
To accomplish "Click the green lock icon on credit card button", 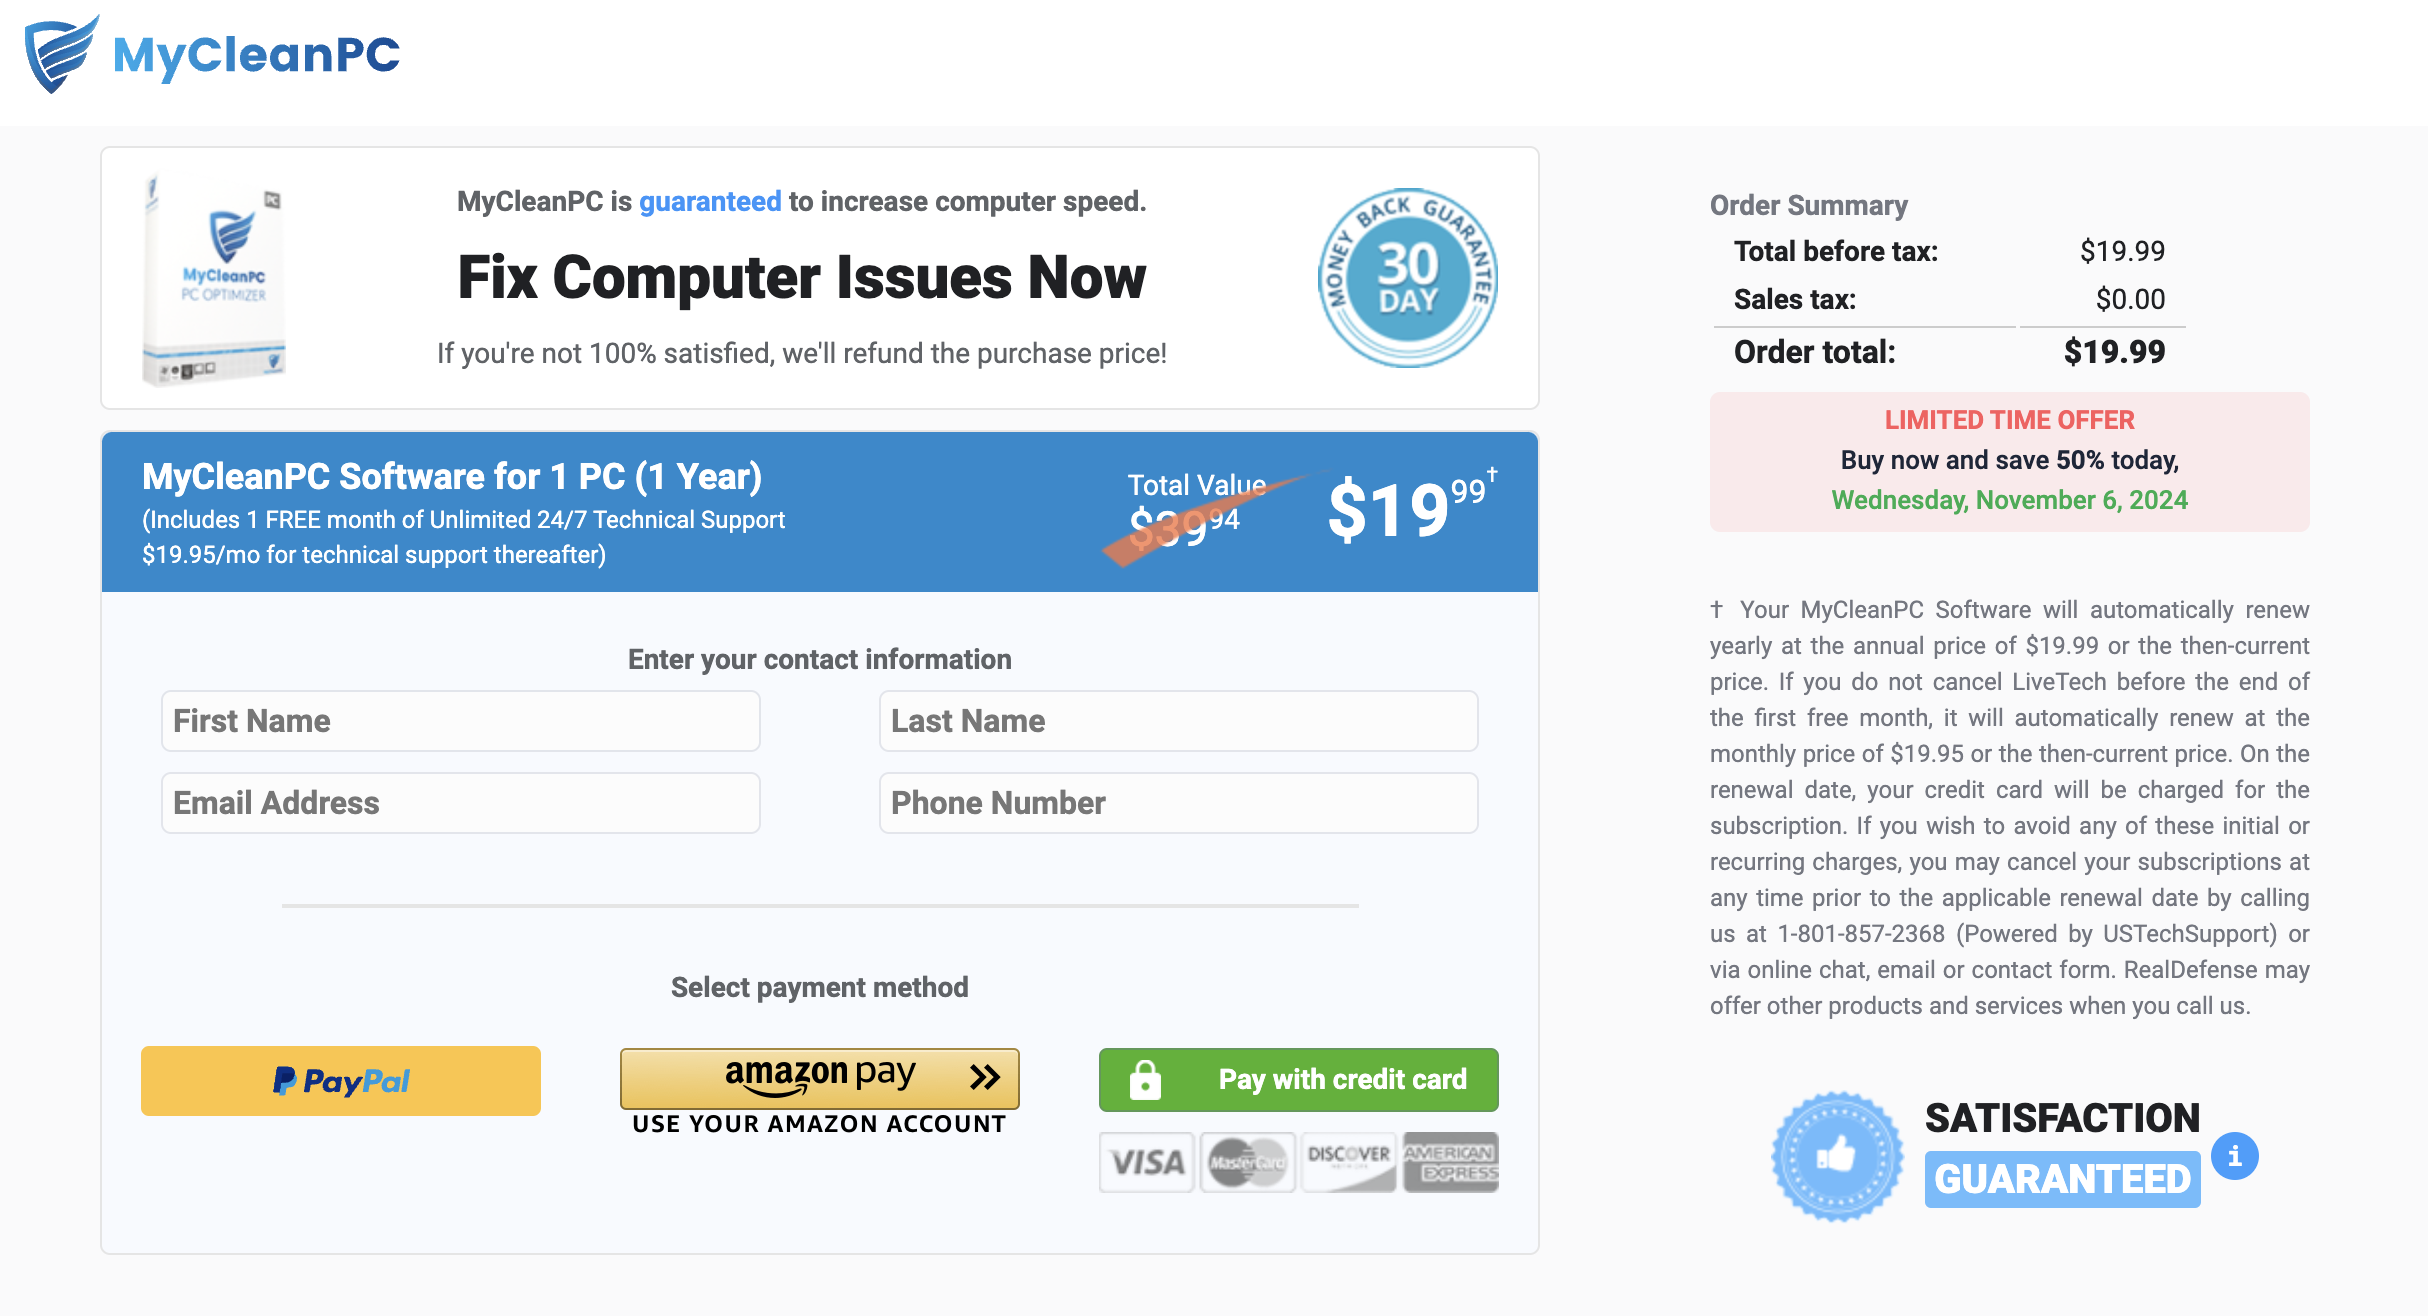I will (1145, 1080).
